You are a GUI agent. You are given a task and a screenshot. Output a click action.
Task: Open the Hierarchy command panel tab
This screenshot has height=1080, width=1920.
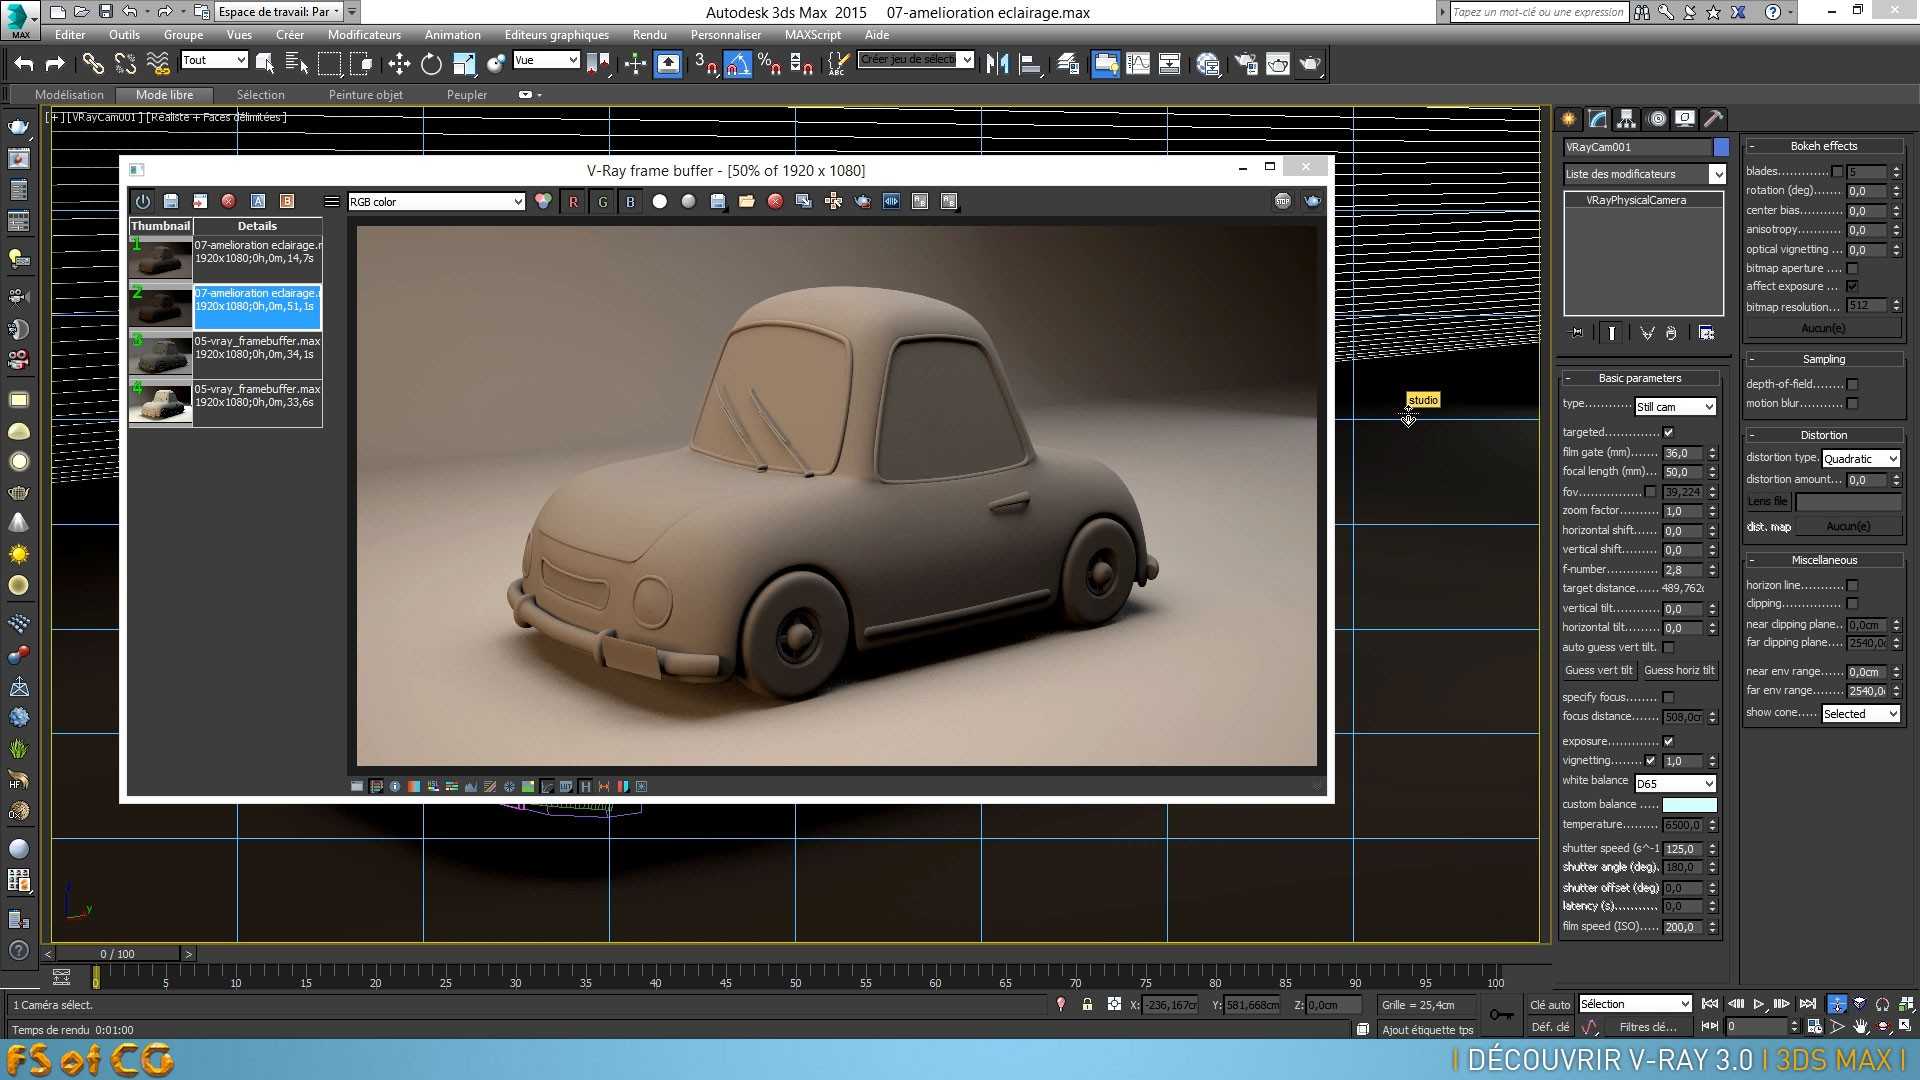(1627, 119)
